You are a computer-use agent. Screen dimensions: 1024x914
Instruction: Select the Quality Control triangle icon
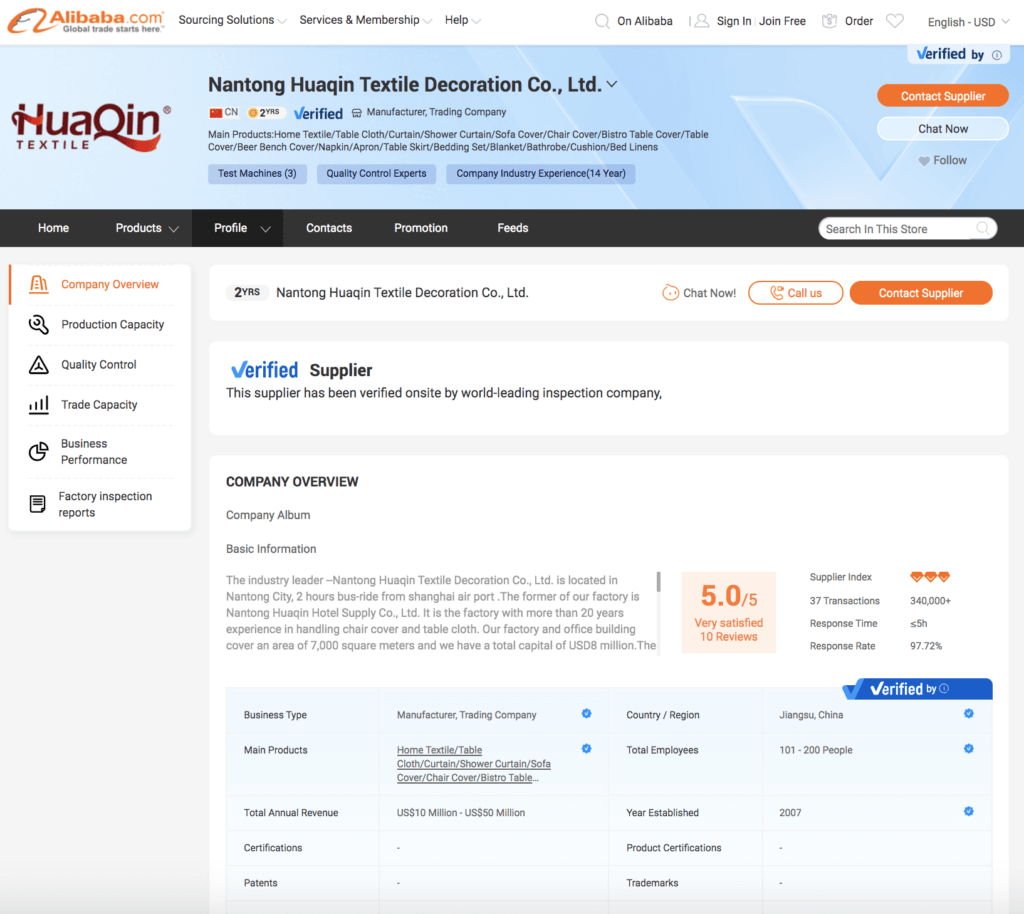(x=39, y=364)
